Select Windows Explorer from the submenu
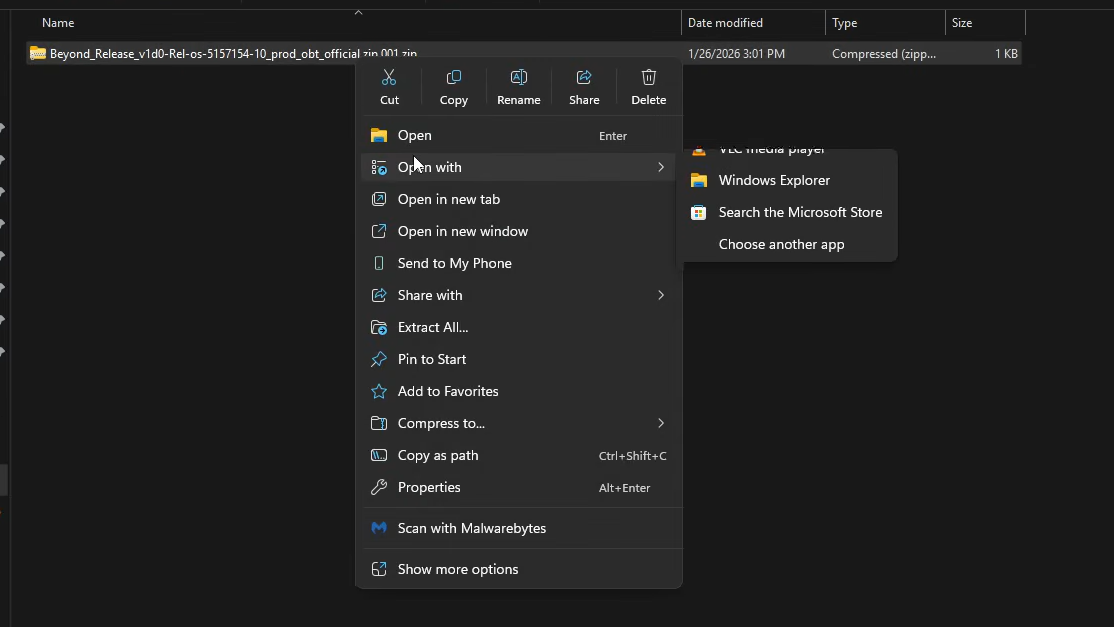This screenshot has height=627, width=1114. pyautogui.click(x=774, y=180)
